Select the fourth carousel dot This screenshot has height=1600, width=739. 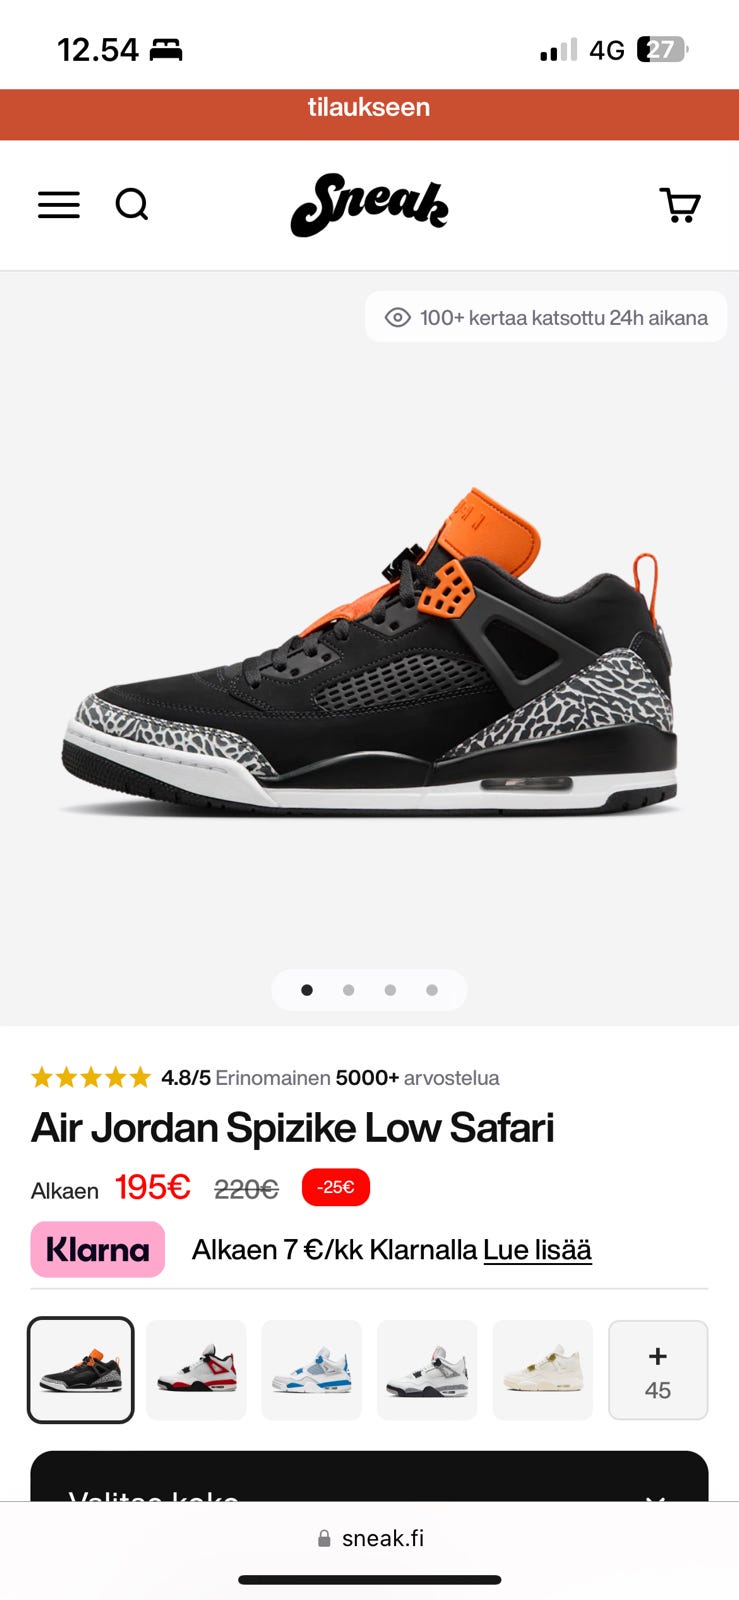pos(432,990)
